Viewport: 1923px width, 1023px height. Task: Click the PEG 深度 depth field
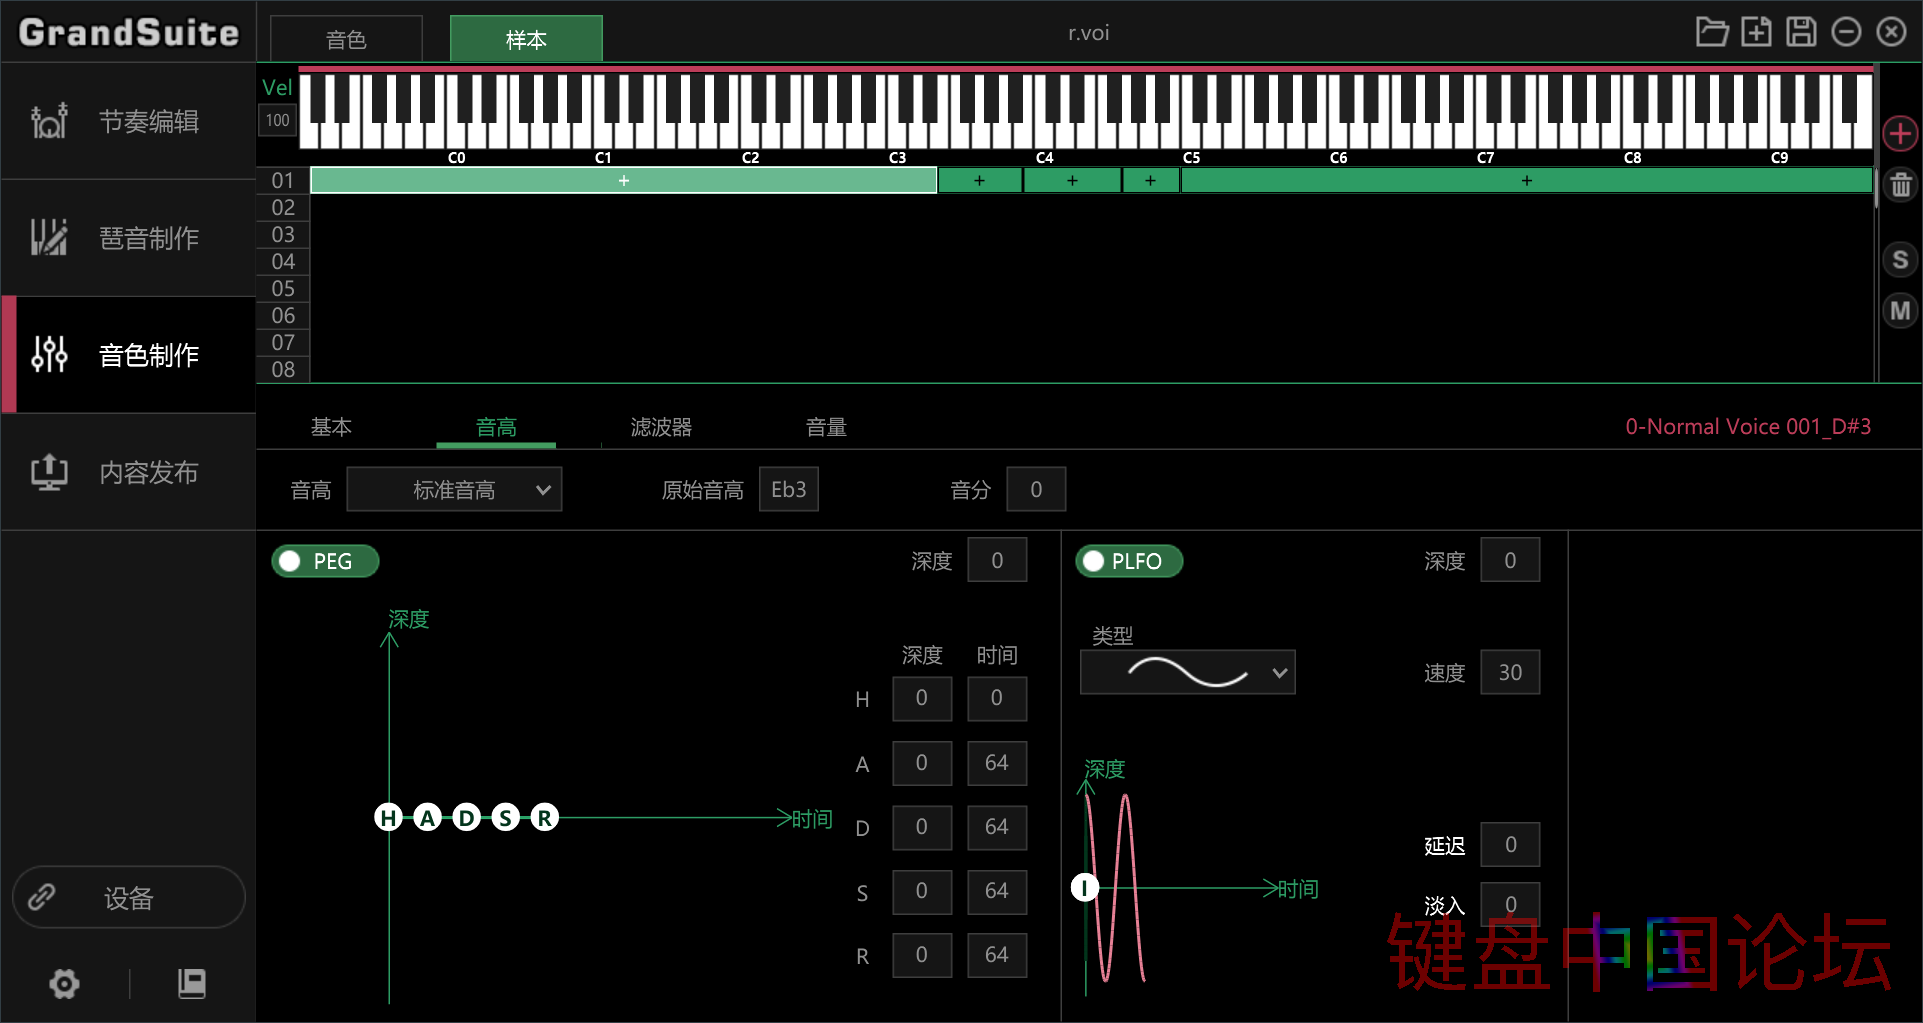[997, 561]
